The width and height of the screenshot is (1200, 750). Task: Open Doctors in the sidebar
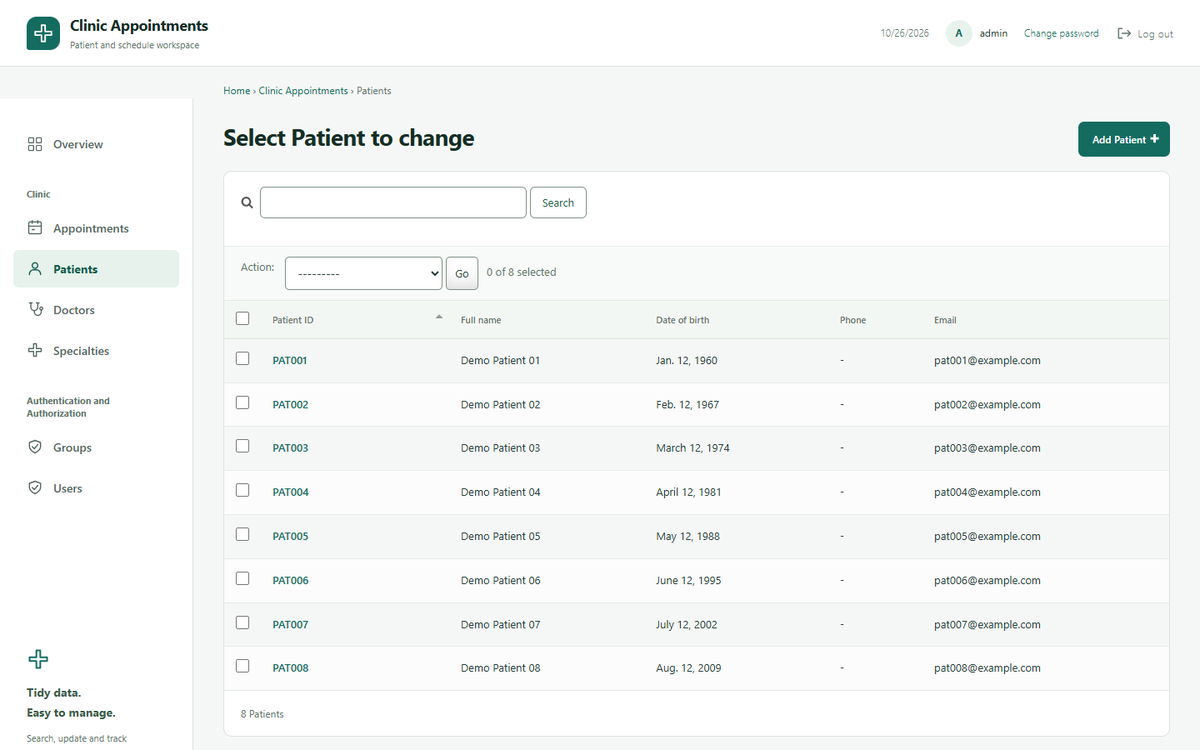pos(96,310)
